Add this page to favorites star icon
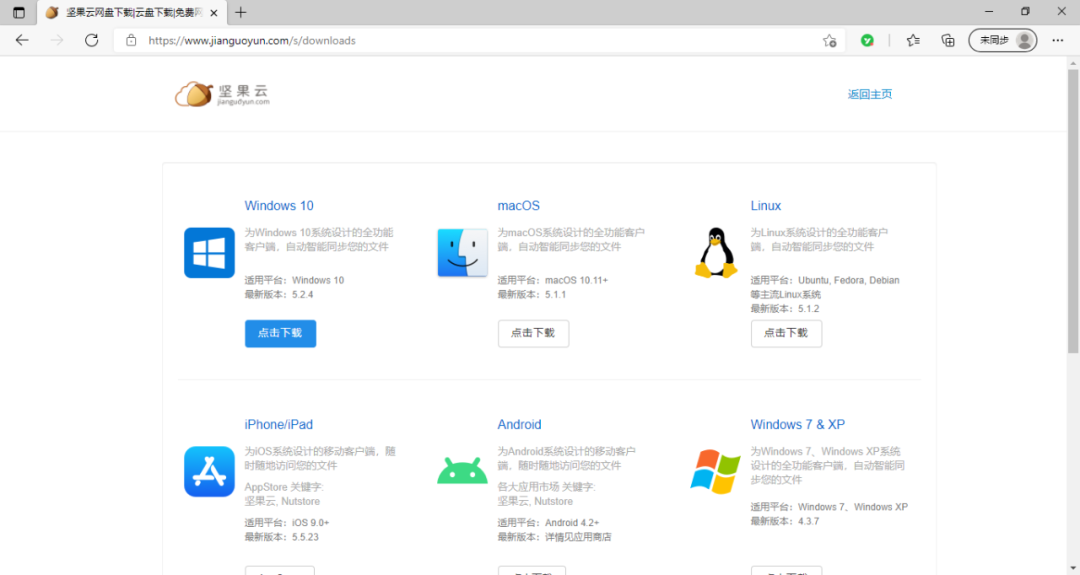Image resolution: width=1080 pixels, height=575 pixels. click(829, 41)
